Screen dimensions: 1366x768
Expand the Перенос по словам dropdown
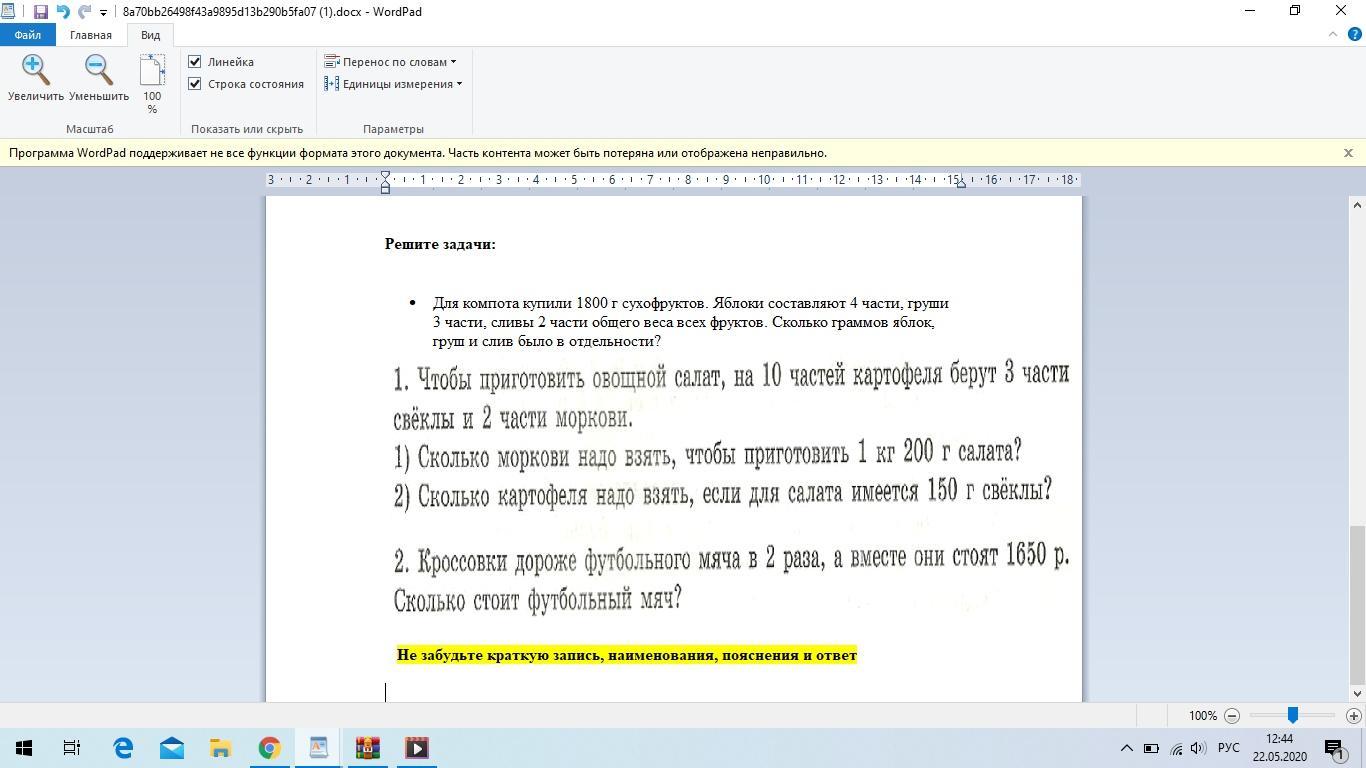tap(390, 62)
